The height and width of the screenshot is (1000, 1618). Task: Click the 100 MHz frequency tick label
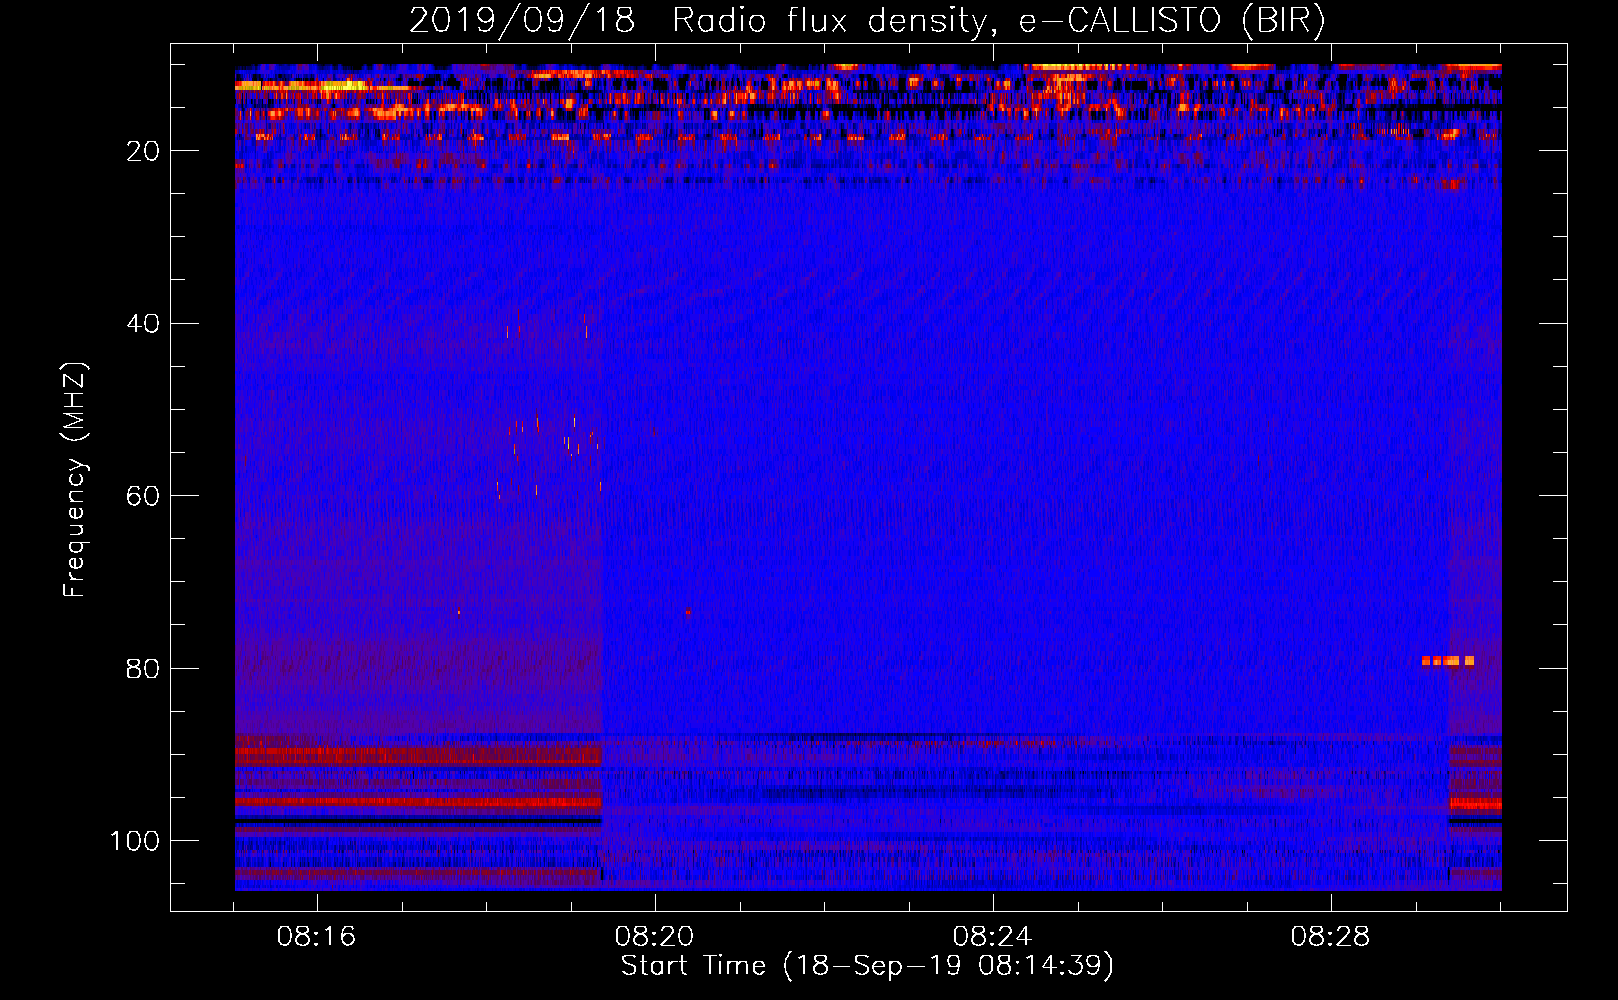coord(135,841)
